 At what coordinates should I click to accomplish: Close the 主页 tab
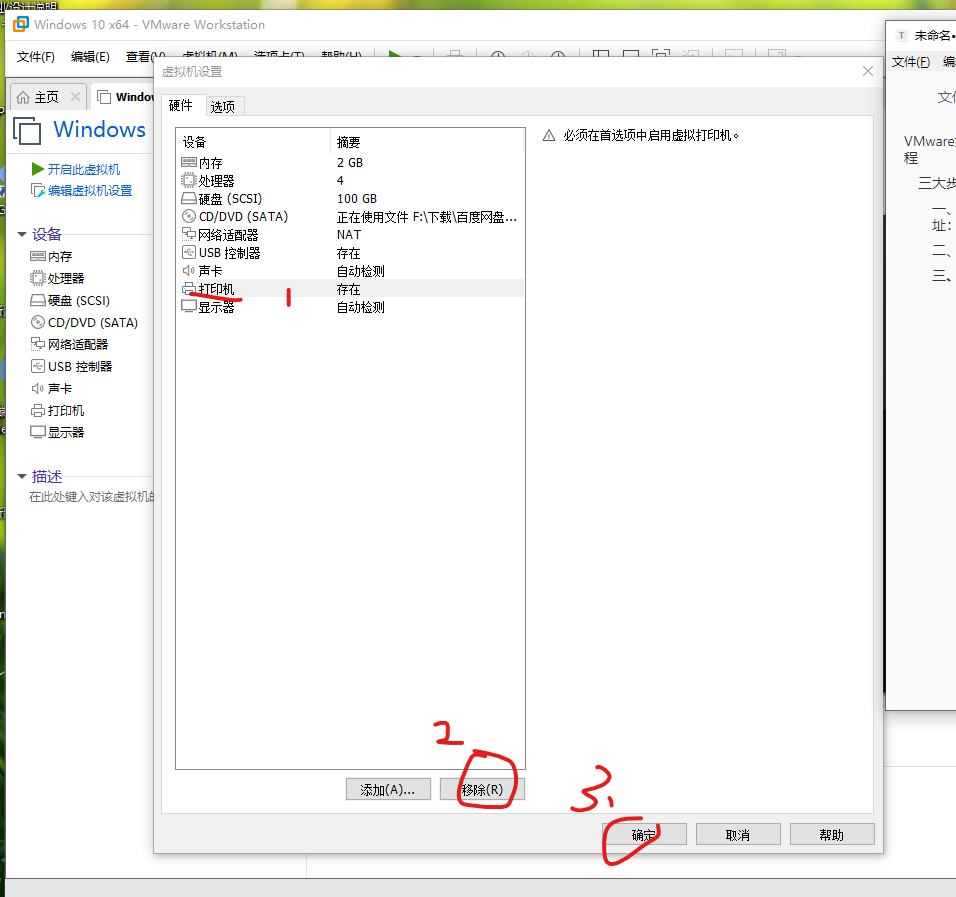click(75, 96)
